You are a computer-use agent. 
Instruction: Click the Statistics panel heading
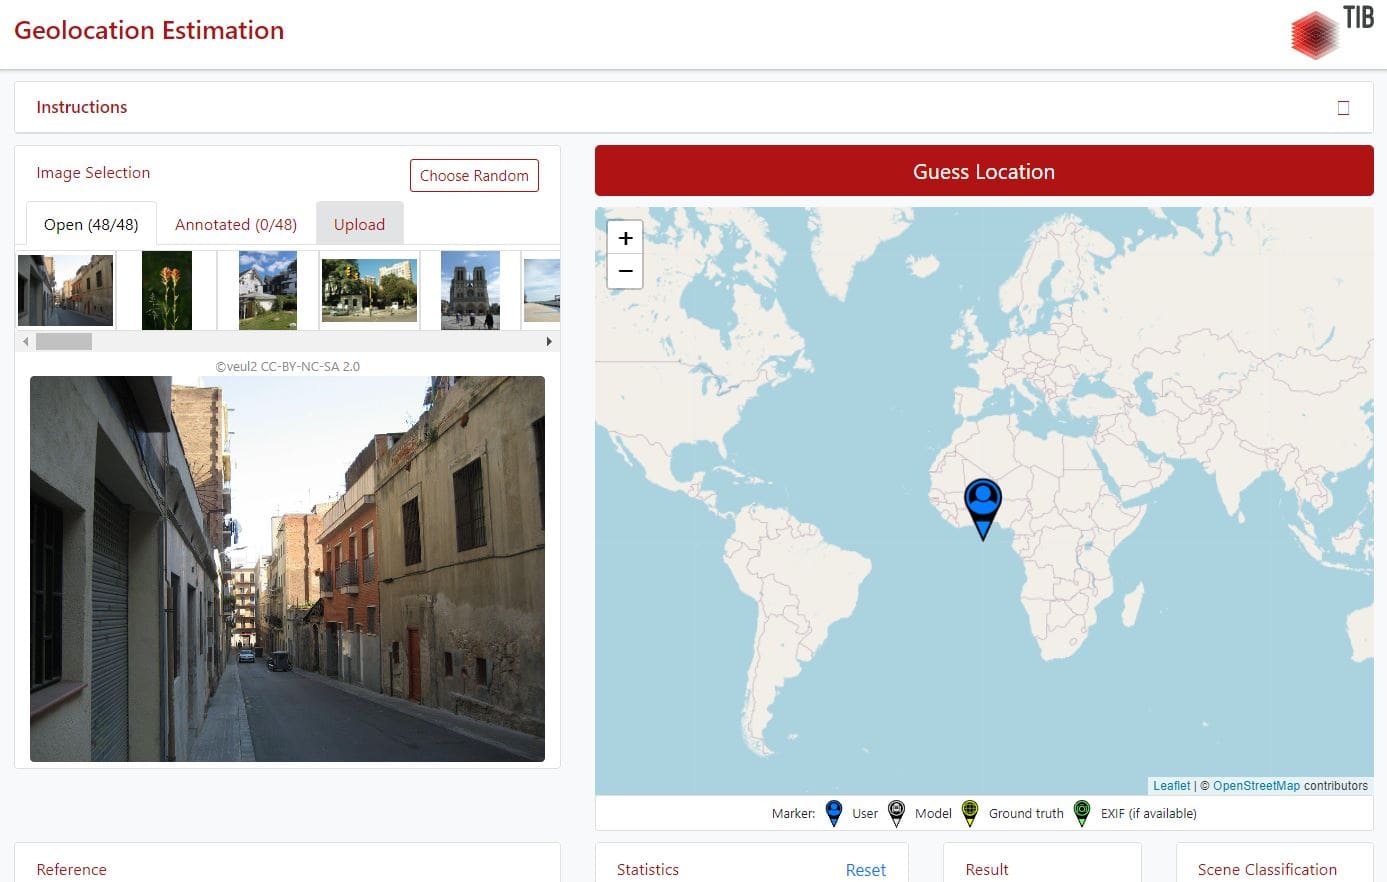pos(647,870)
